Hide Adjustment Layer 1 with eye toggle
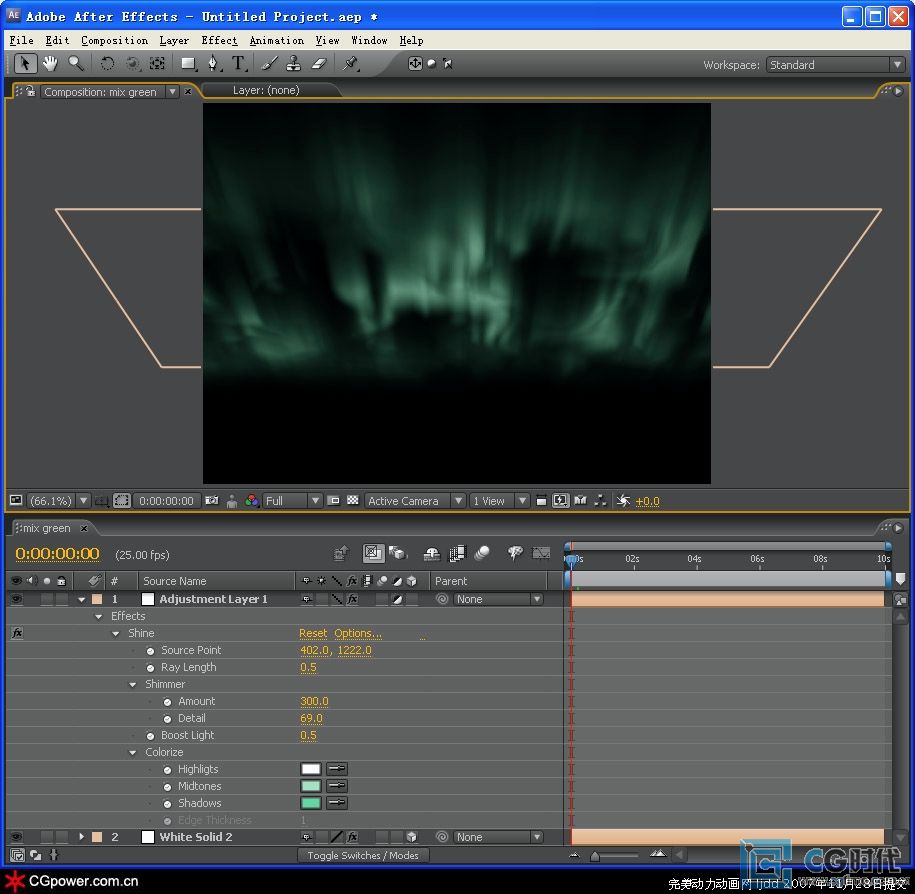Screen dimensions: 915x894 [x=16, y=599]
